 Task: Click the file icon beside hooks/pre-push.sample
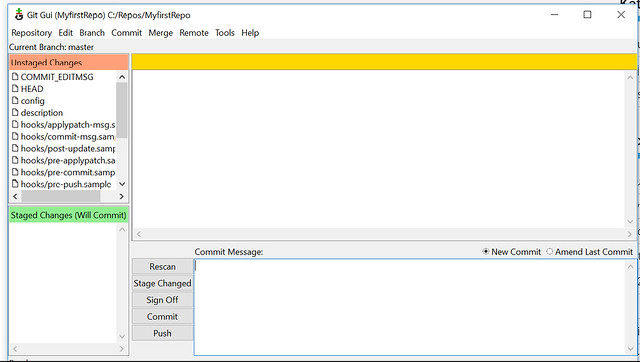click(16, 184)
